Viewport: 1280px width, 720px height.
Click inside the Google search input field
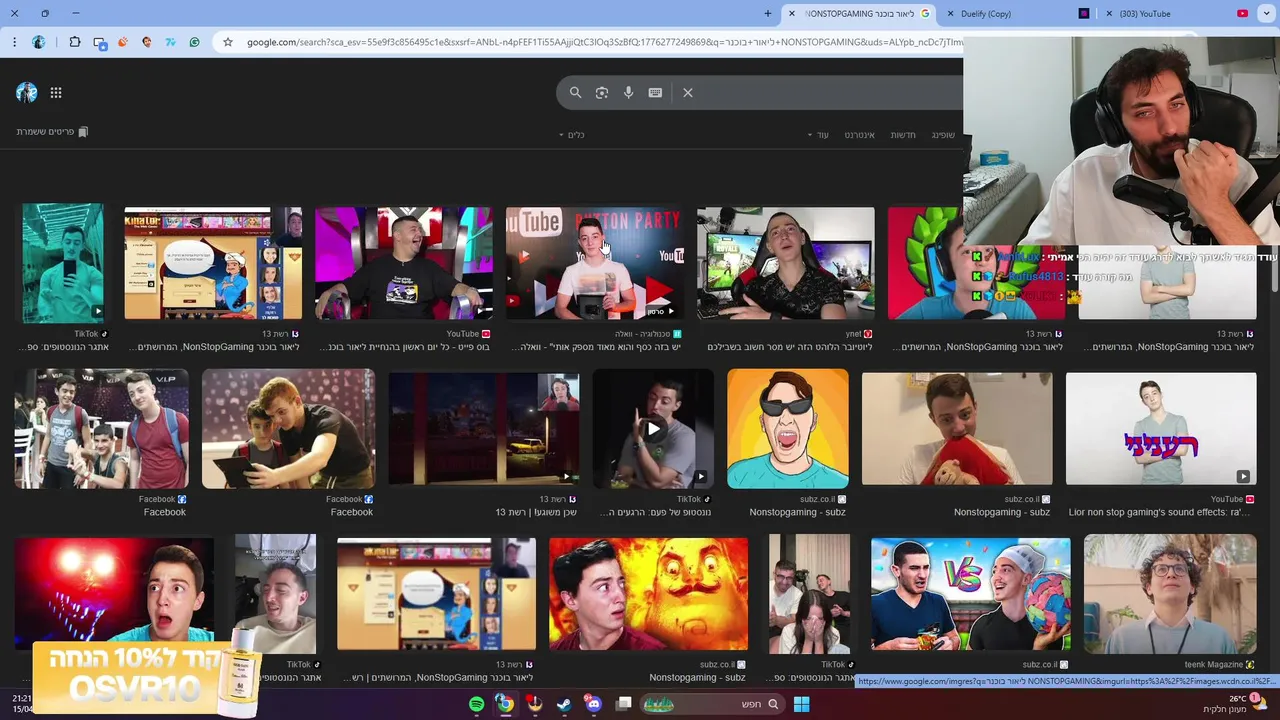coord(830,92)
